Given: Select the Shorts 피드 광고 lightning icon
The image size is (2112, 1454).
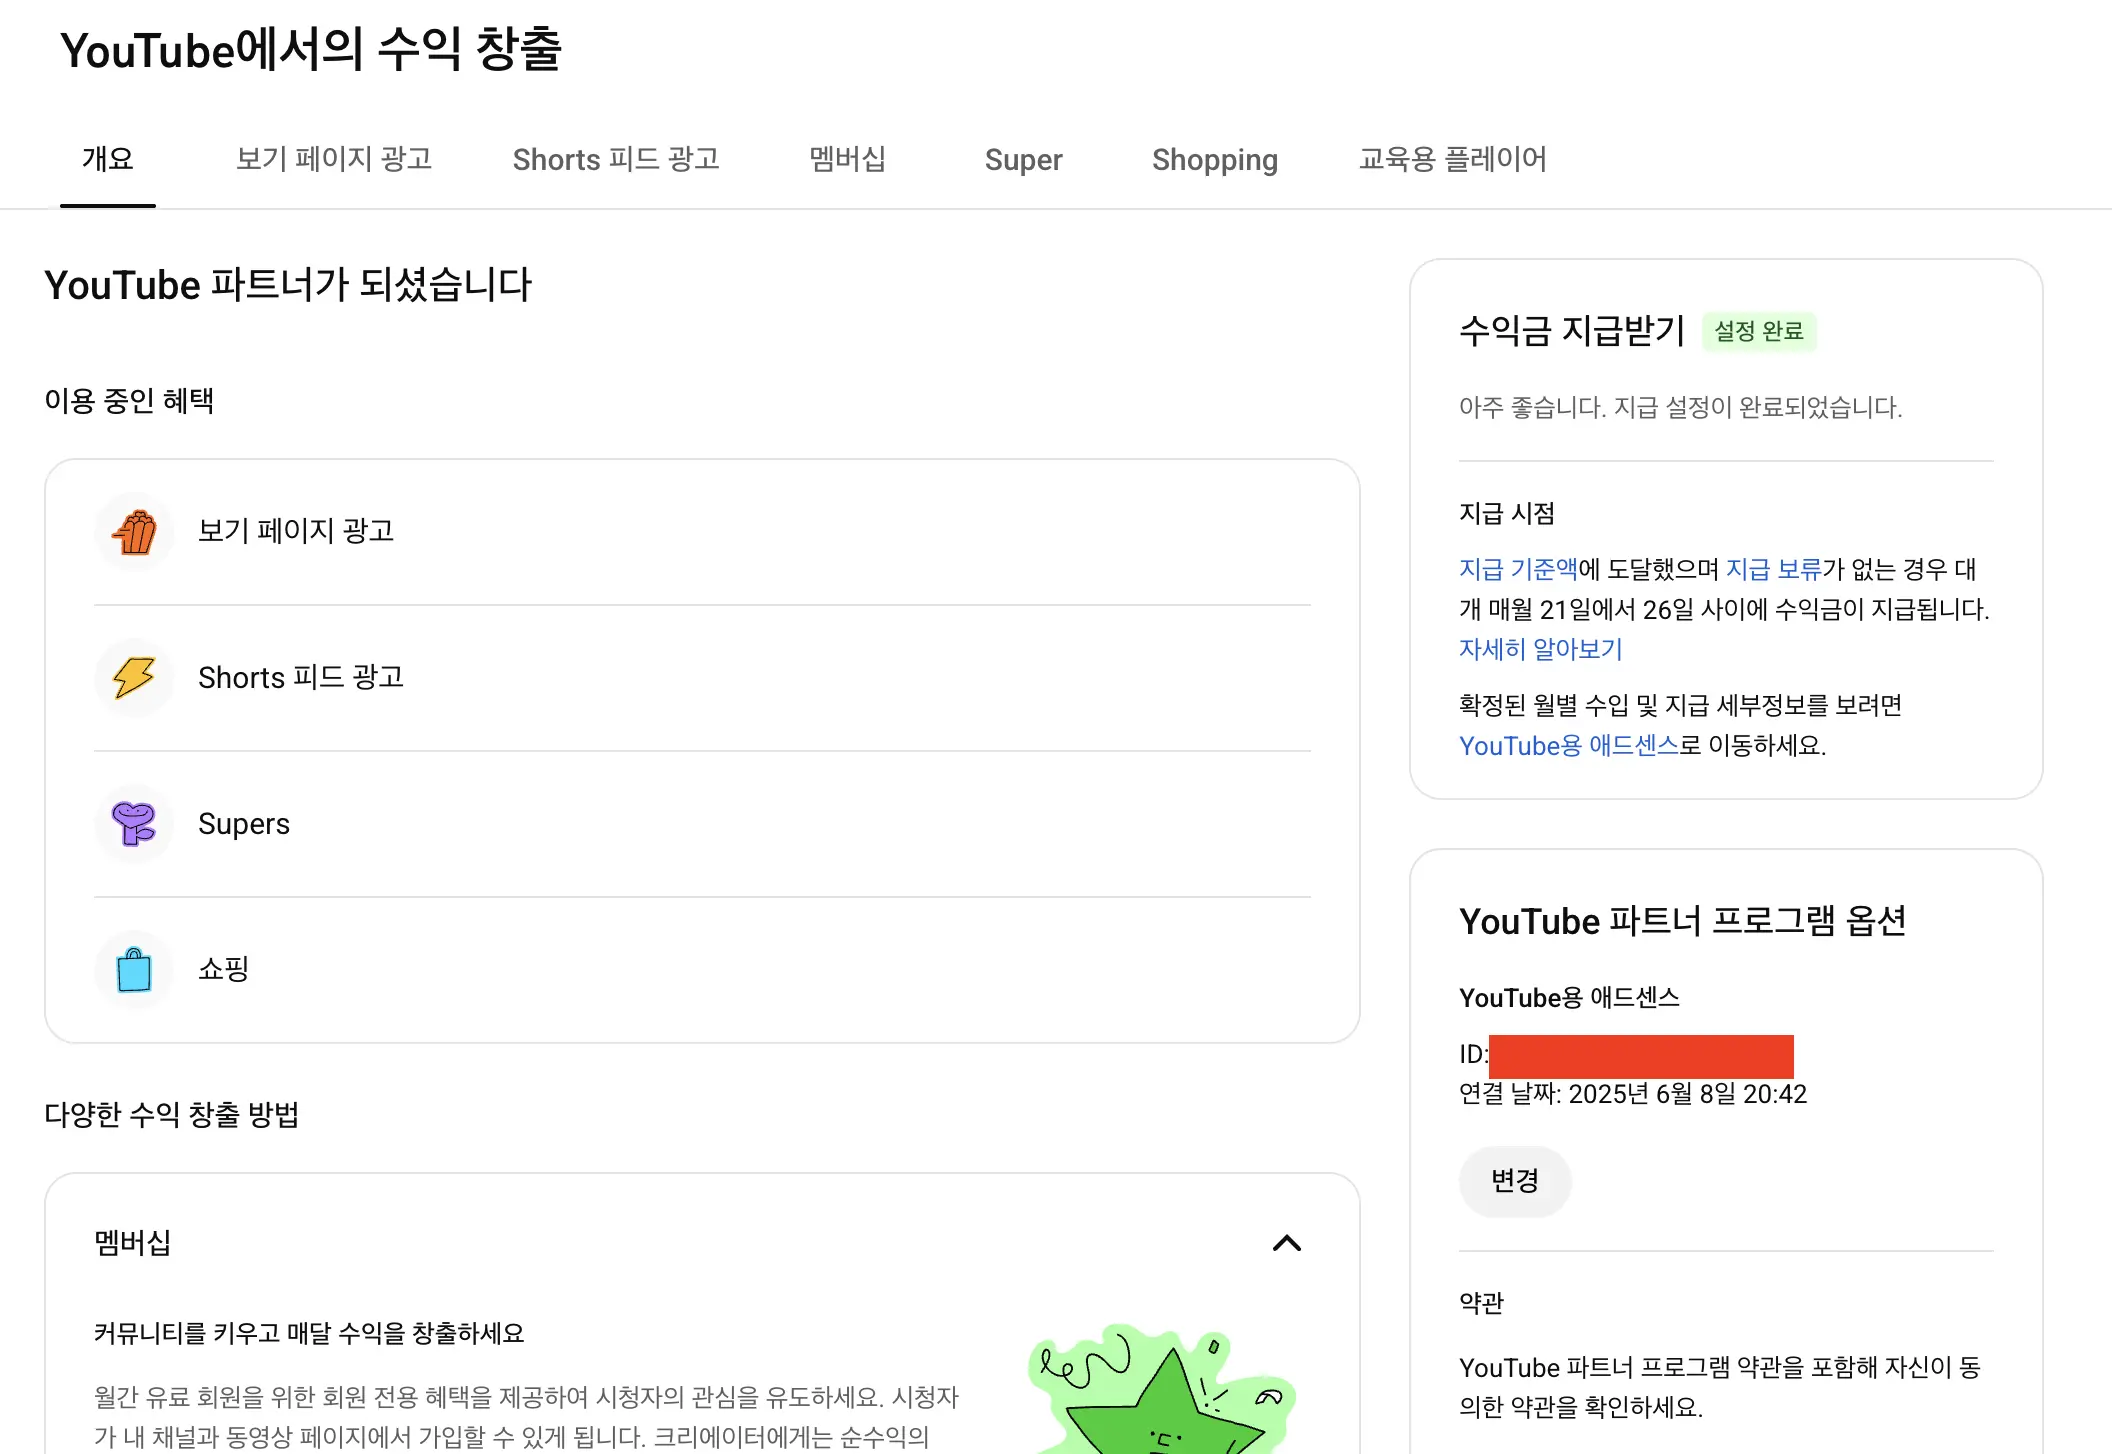Looking at the screenshot, I should click(135, 678).
